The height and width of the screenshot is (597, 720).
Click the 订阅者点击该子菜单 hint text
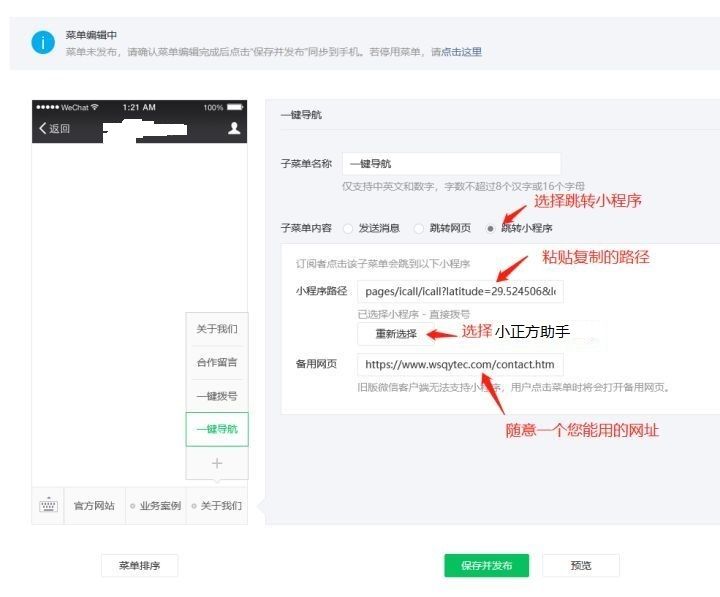coord(383,264)
